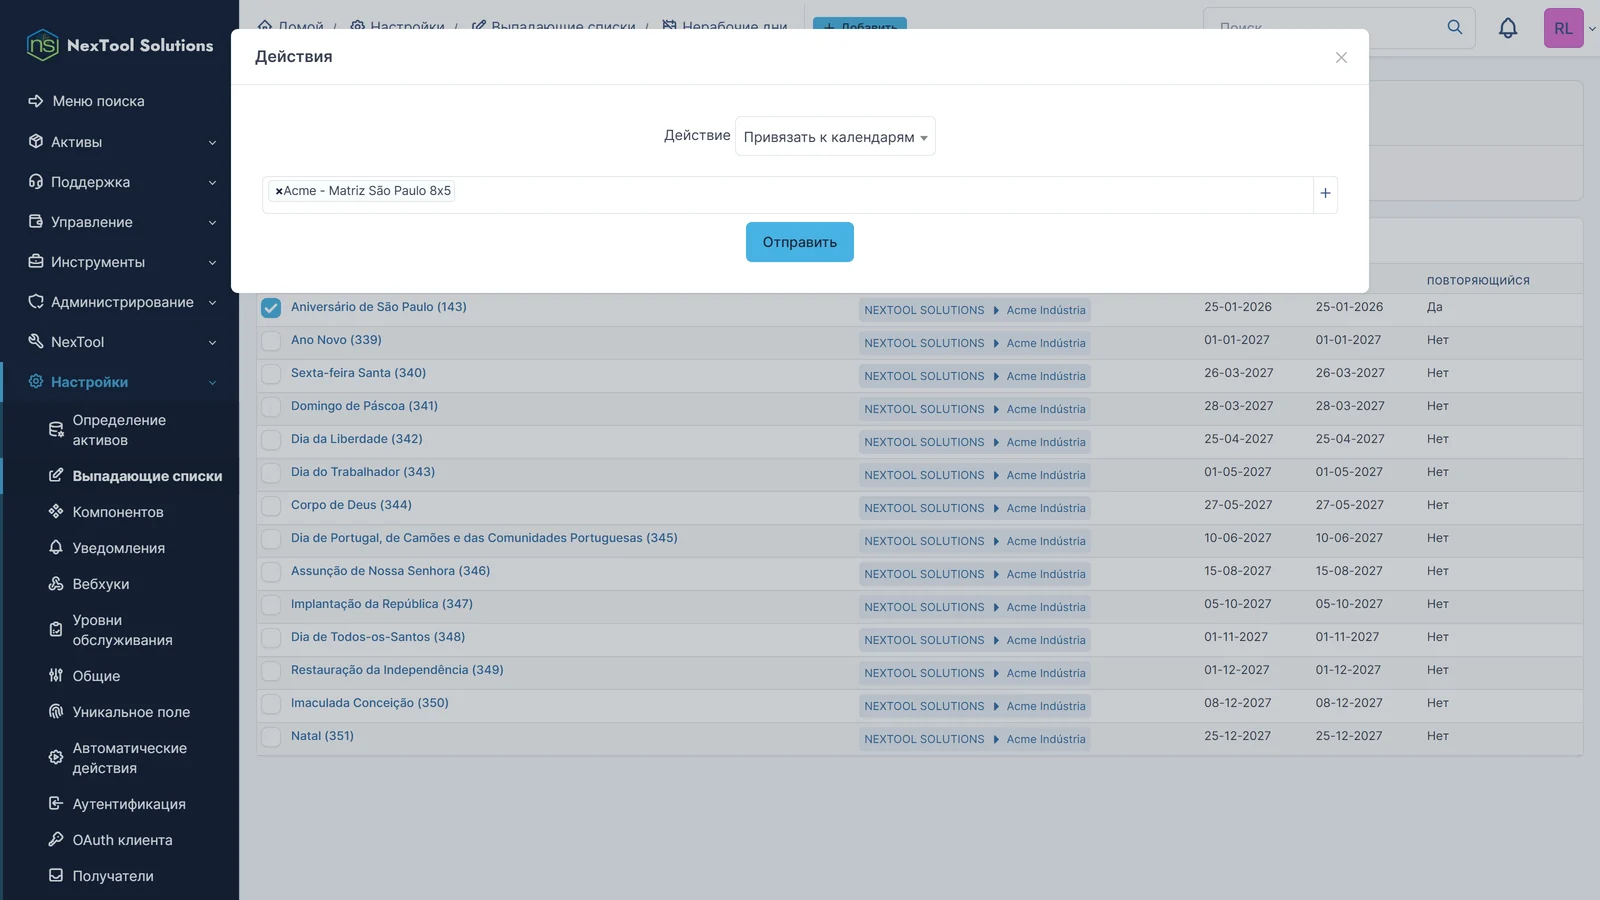Image resolution: width=1600 pixels, height=900 pixels.
Task: Click the Инструменты toolbox icon
Action: [36, 262]
